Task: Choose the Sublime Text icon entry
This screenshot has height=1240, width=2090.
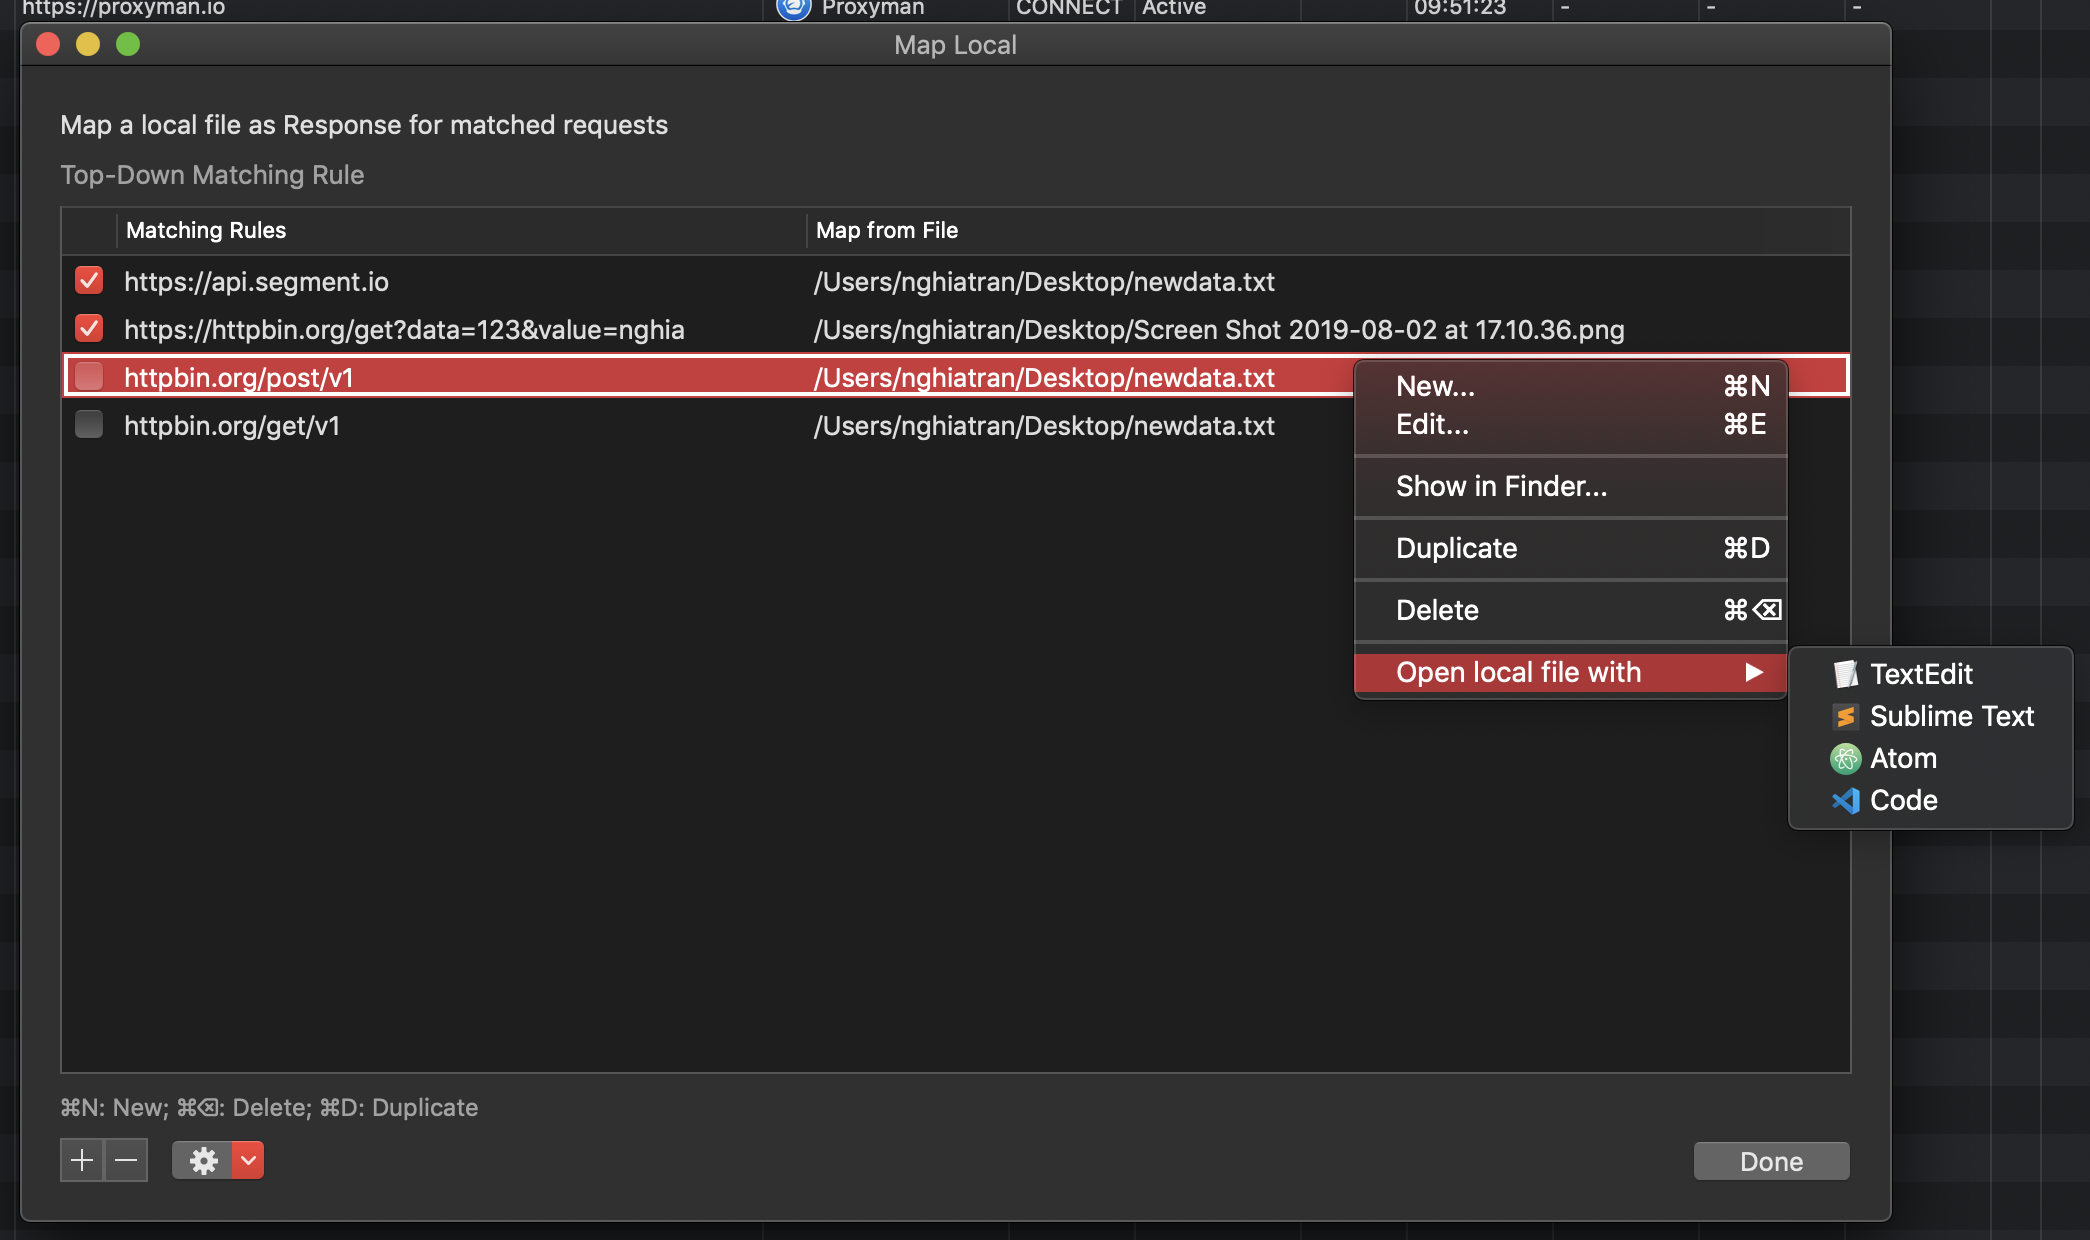Action: (x=1845, y=716)
